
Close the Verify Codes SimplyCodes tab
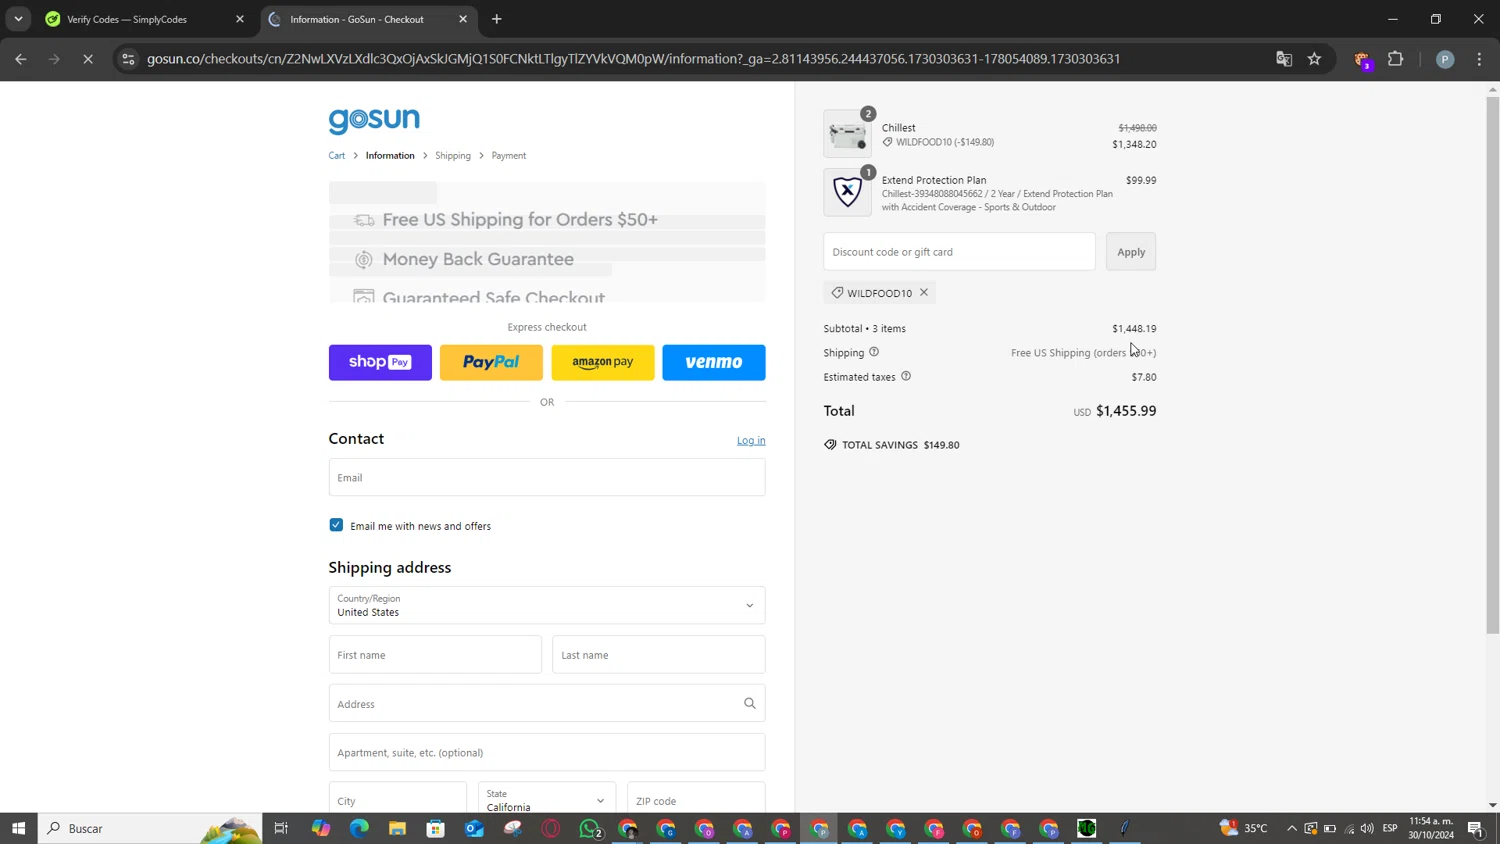[x=240, y=19]
